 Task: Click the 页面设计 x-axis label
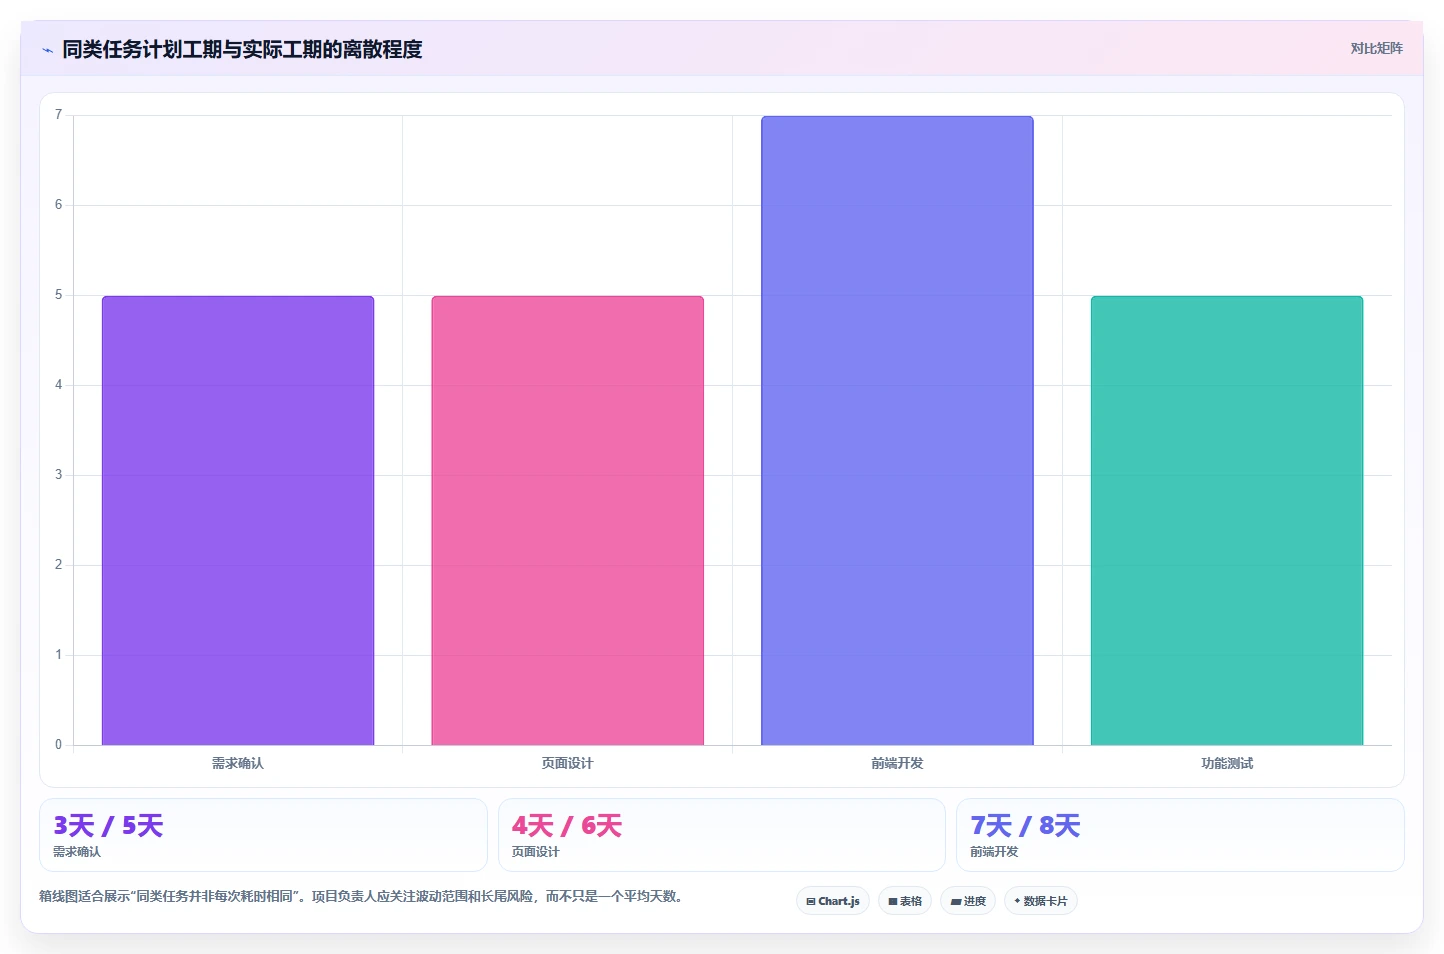click(568, 763)
